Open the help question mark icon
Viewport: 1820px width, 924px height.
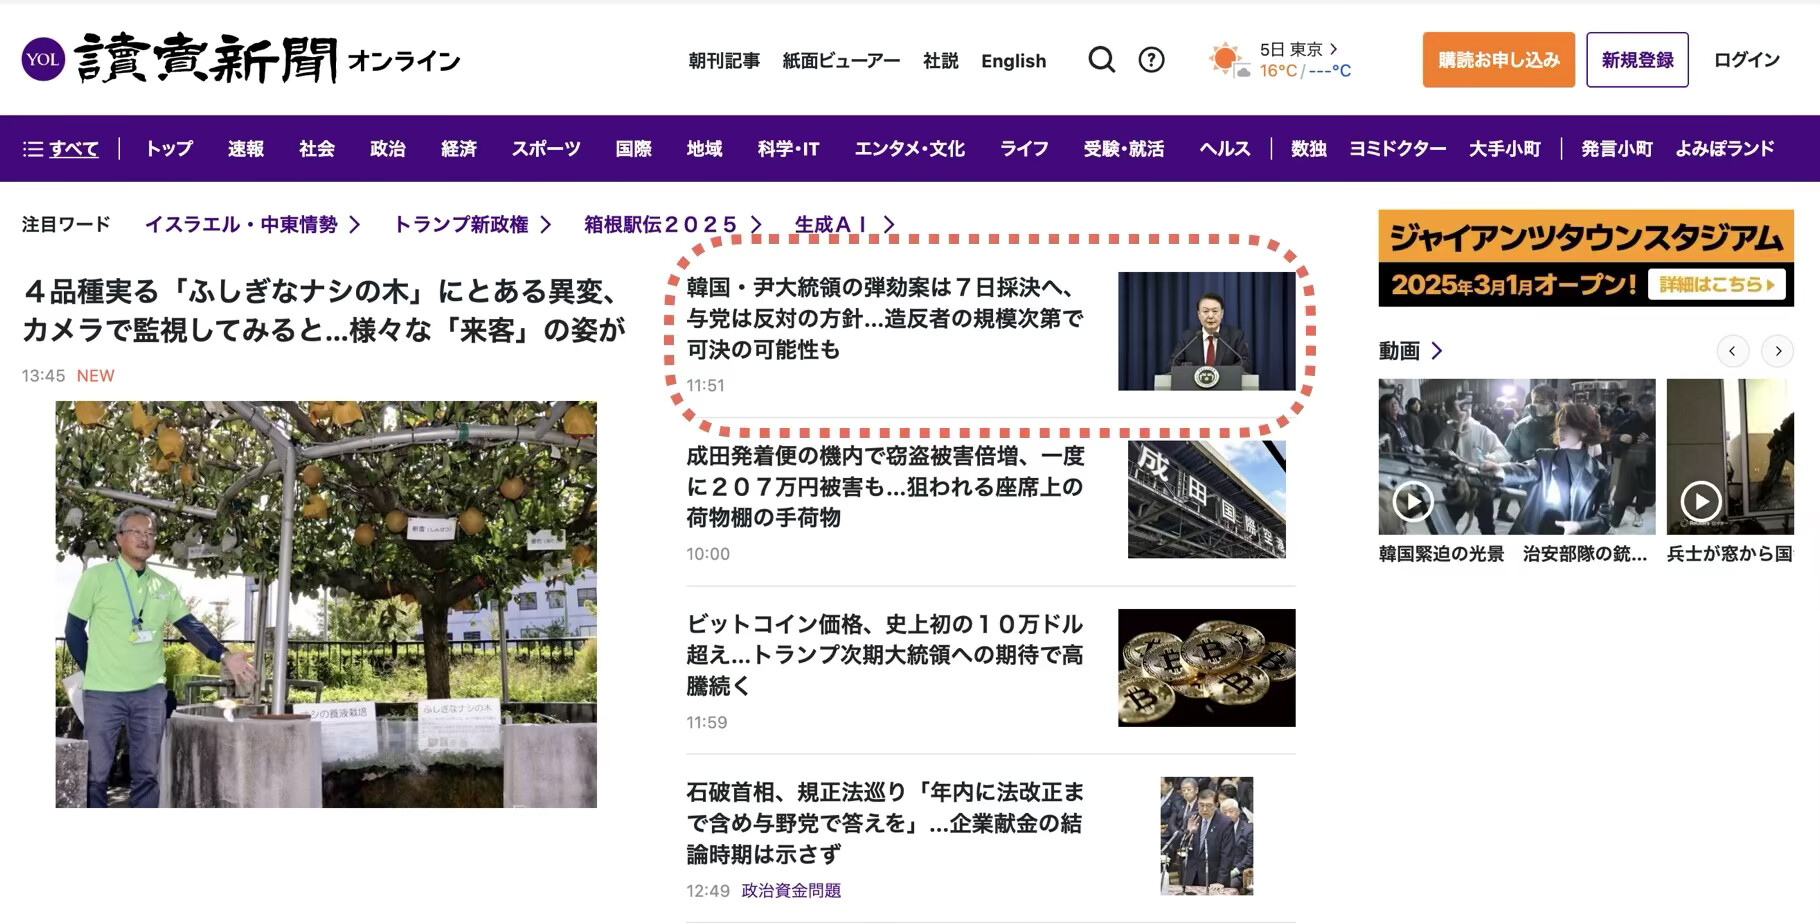[x=1151, y=60]
